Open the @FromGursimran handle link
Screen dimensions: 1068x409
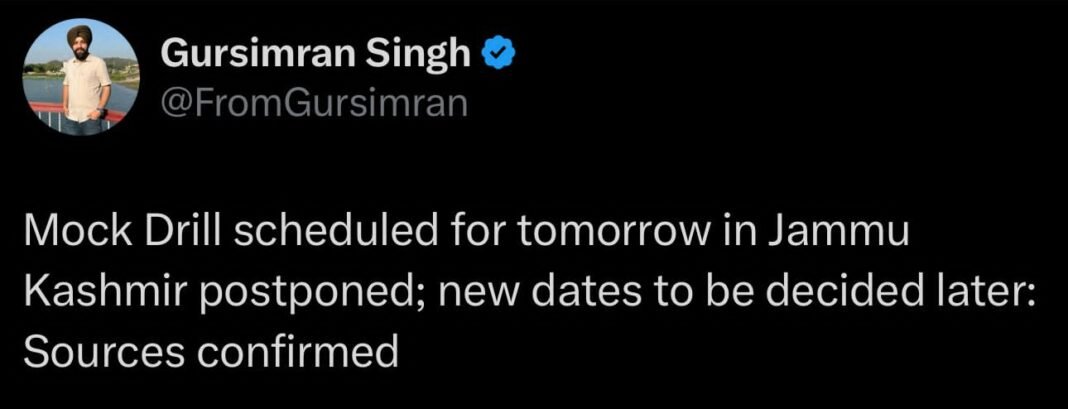314,104
